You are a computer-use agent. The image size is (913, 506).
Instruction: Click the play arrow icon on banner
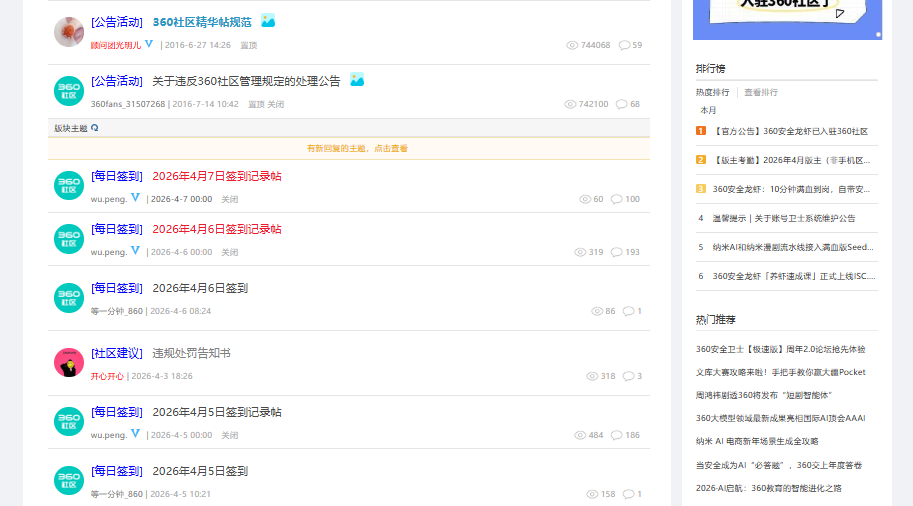[840, 13]
